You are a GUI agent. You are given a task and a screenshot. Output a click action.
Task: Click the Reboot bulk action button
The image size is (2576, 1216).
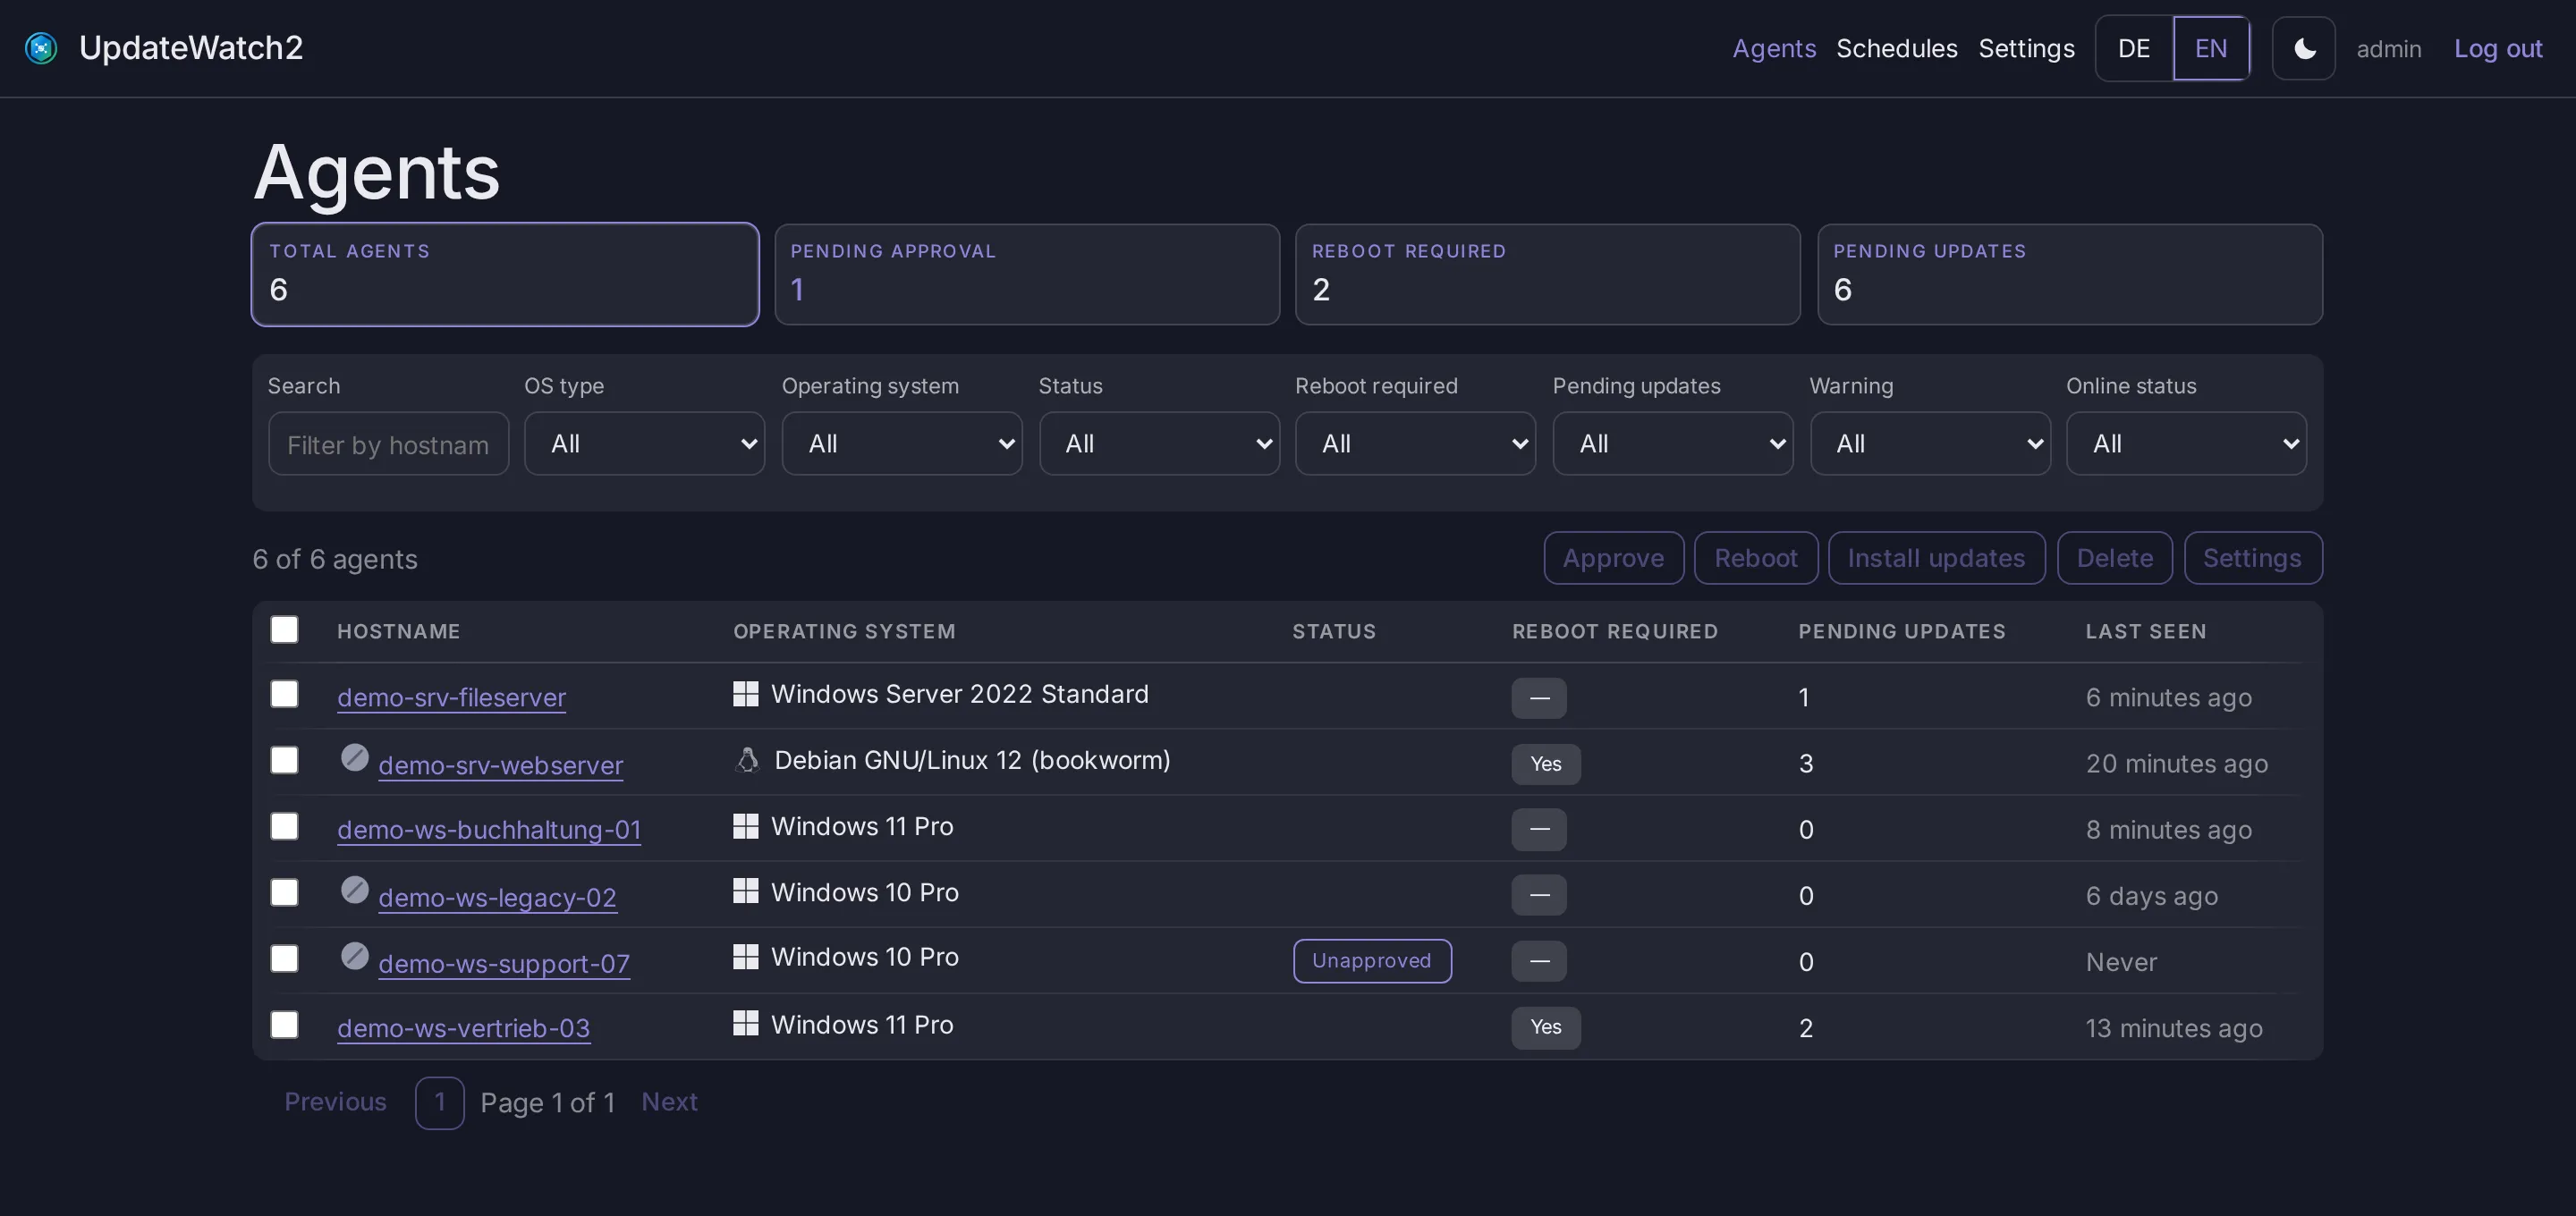pyautogui.click(x=1756, y=558)
